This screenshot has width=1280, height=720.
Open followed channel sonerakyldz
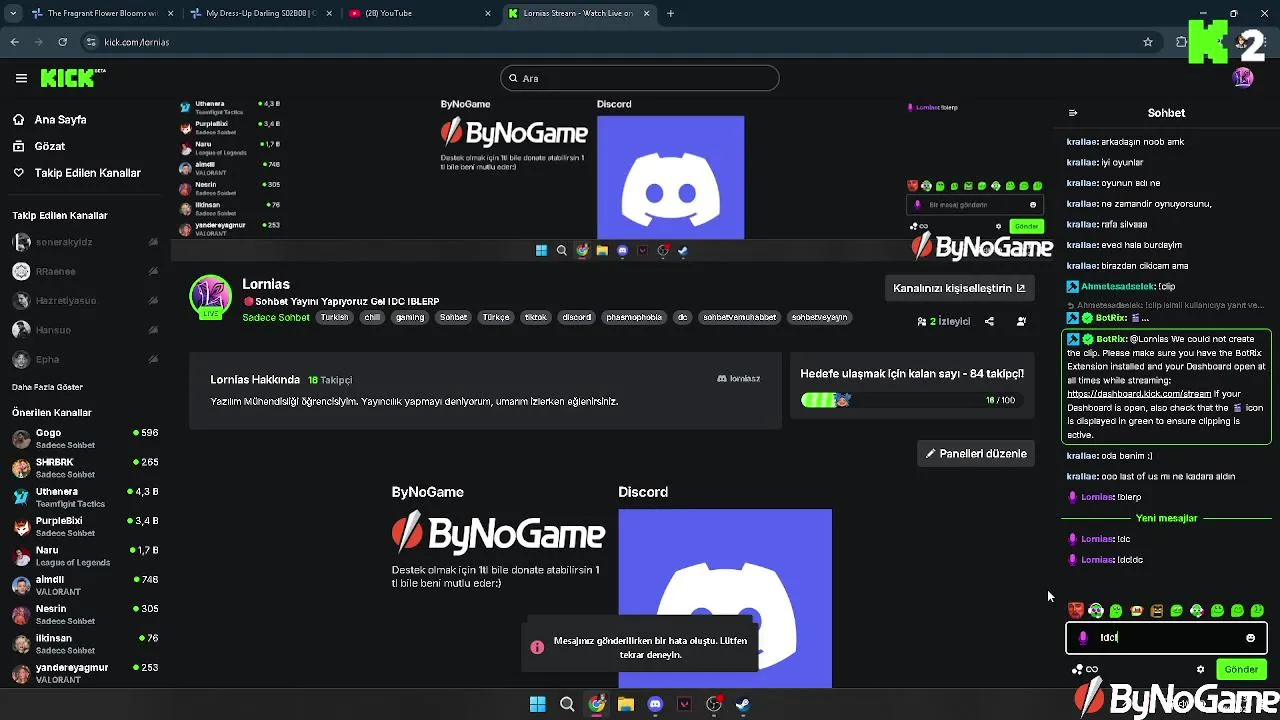85,242
